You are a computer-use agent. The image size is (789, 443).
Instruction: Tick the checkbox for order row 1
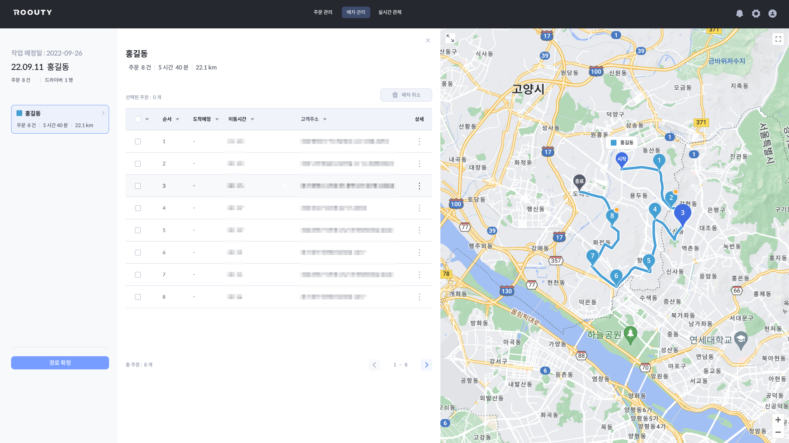pos(138,141)
